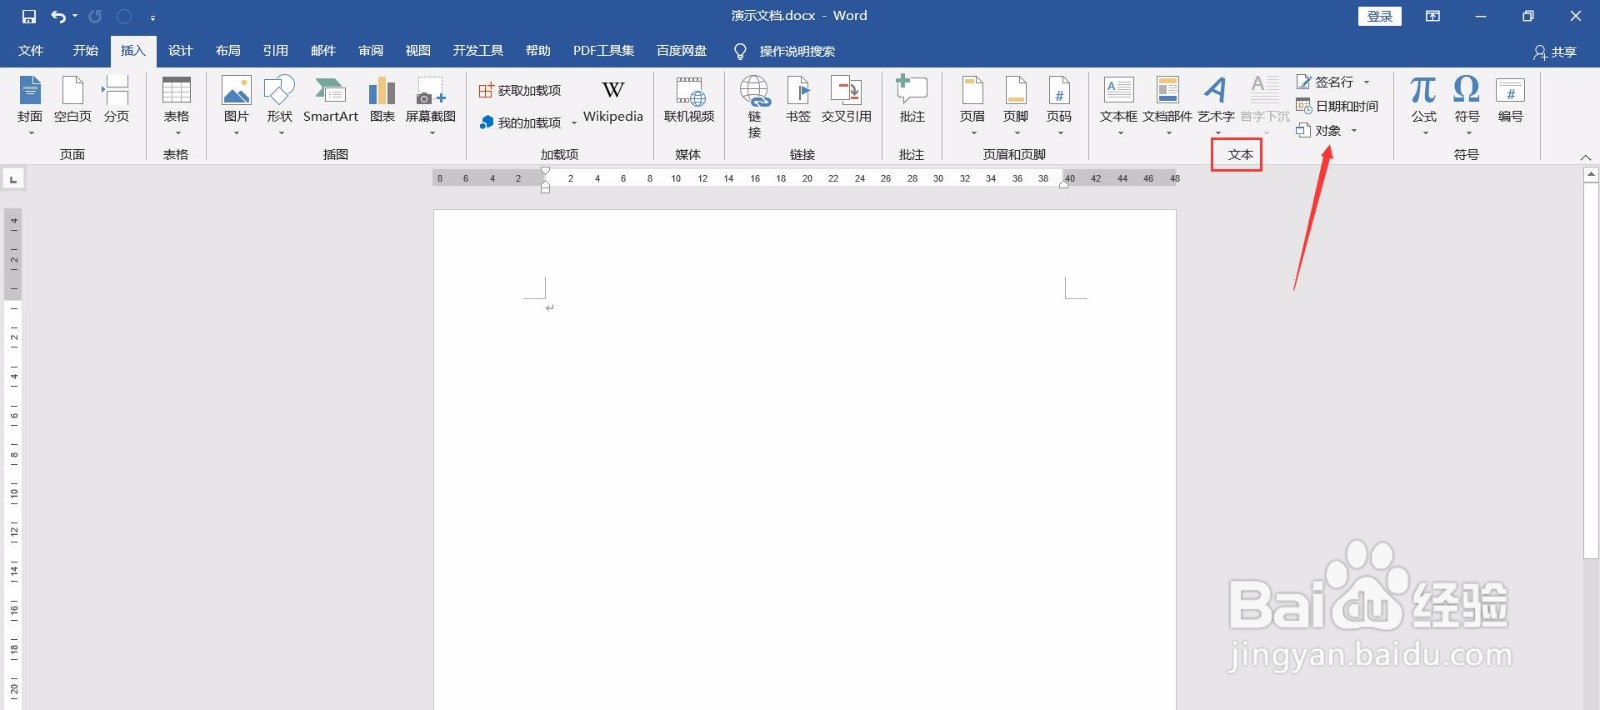
Task: Expand the Text Box (文本框) dropdown arrow
Action: 1120,133
